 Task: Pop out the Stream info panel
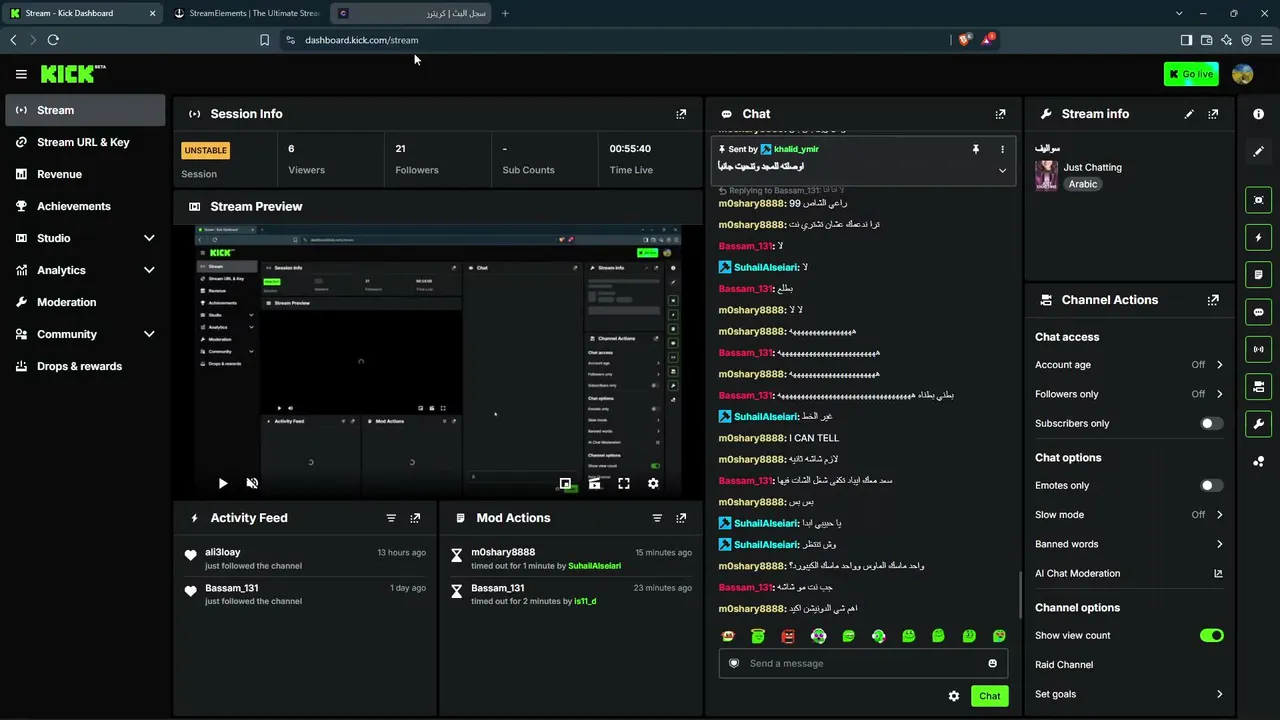(1213, 114)
